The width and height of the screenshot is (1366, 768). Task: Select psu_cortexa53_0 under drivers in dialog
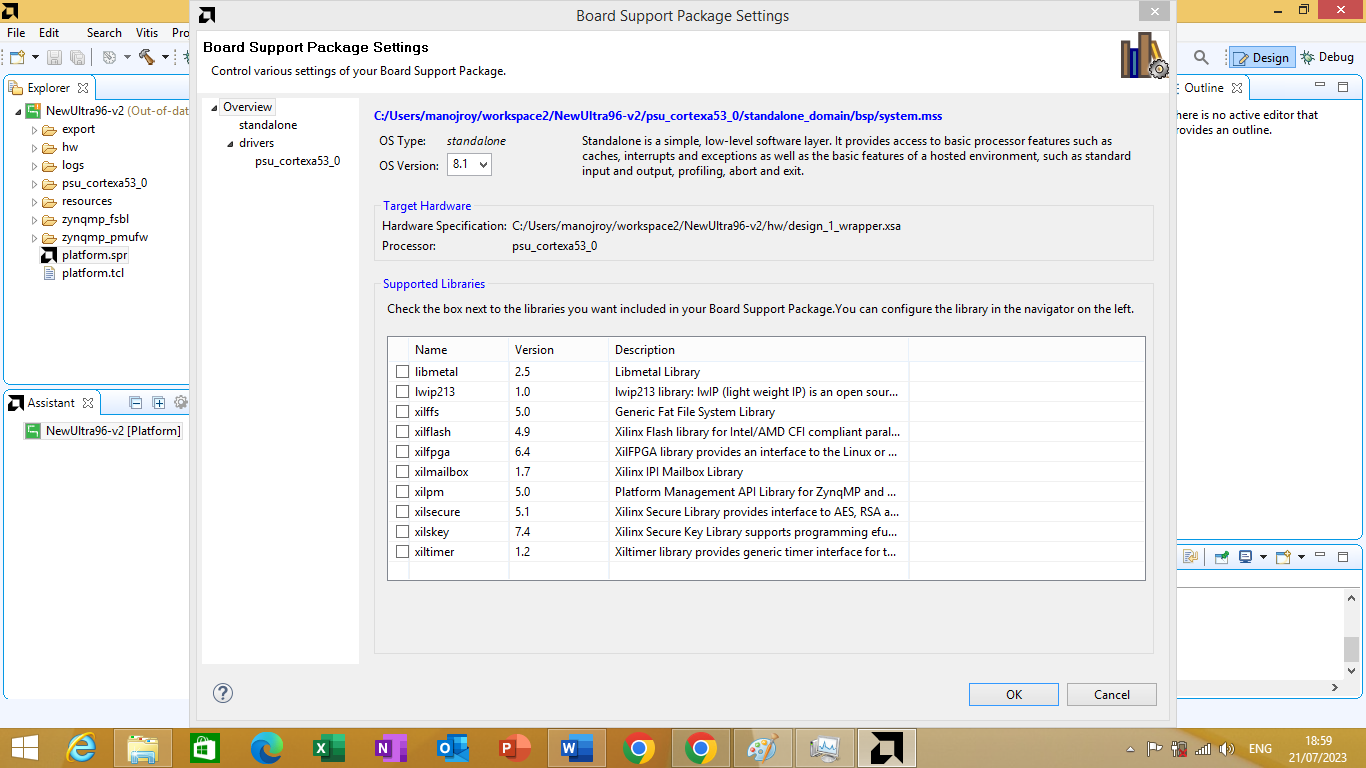click(x=297, y=161)
